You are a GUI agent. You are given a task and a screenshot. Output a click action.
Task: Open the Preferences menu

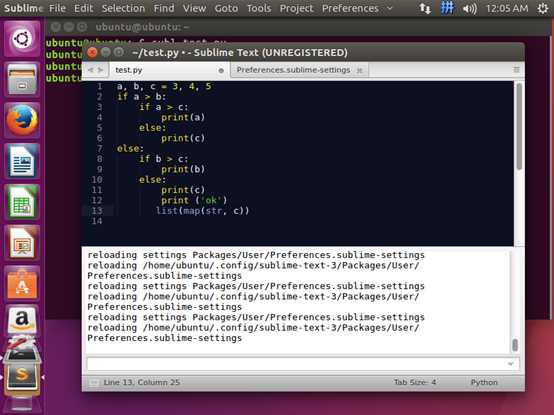point(350,8)
